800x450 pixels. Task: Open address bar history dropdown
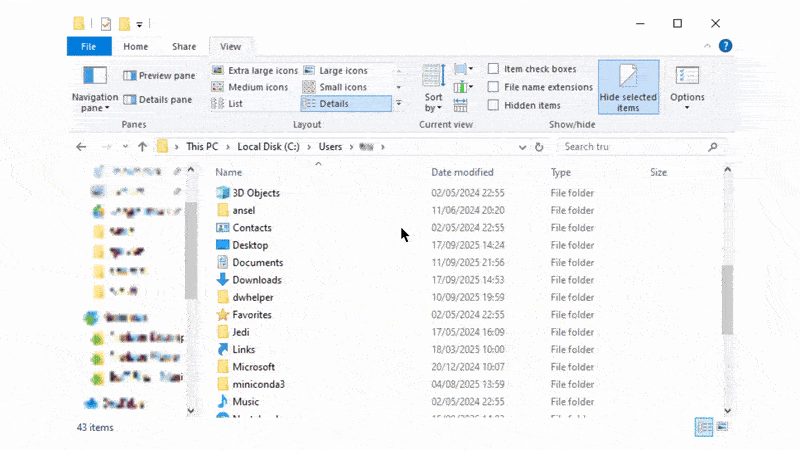(x=522, y=147)
